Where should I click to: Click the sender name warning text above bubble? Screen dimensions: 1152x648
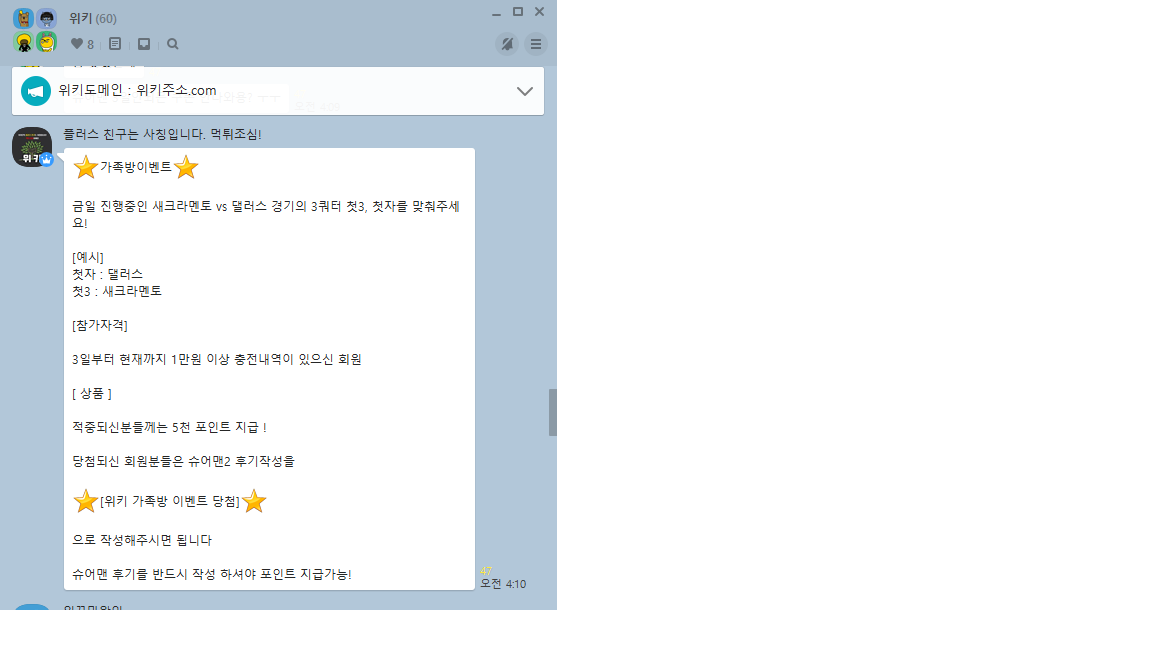tap(162, 134)
